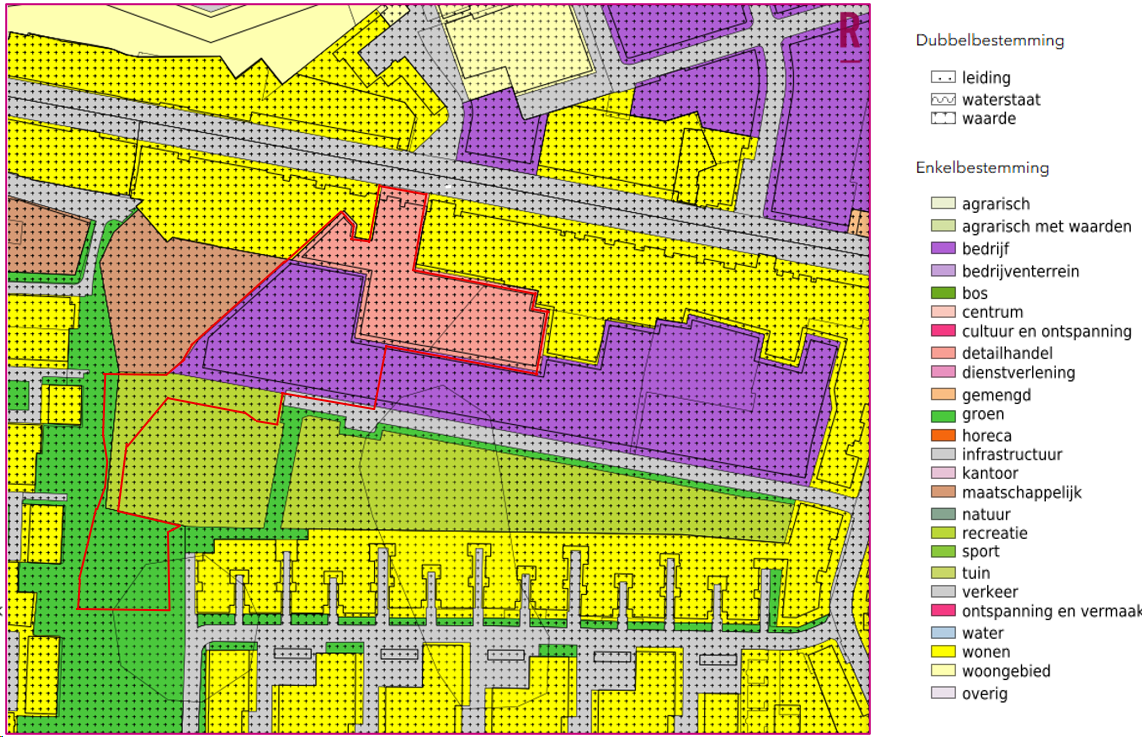Image resolution: width=1142 pixels, height=737 pixels.
Task: Click the overig swatch
Action: click(x=943, y=693)
